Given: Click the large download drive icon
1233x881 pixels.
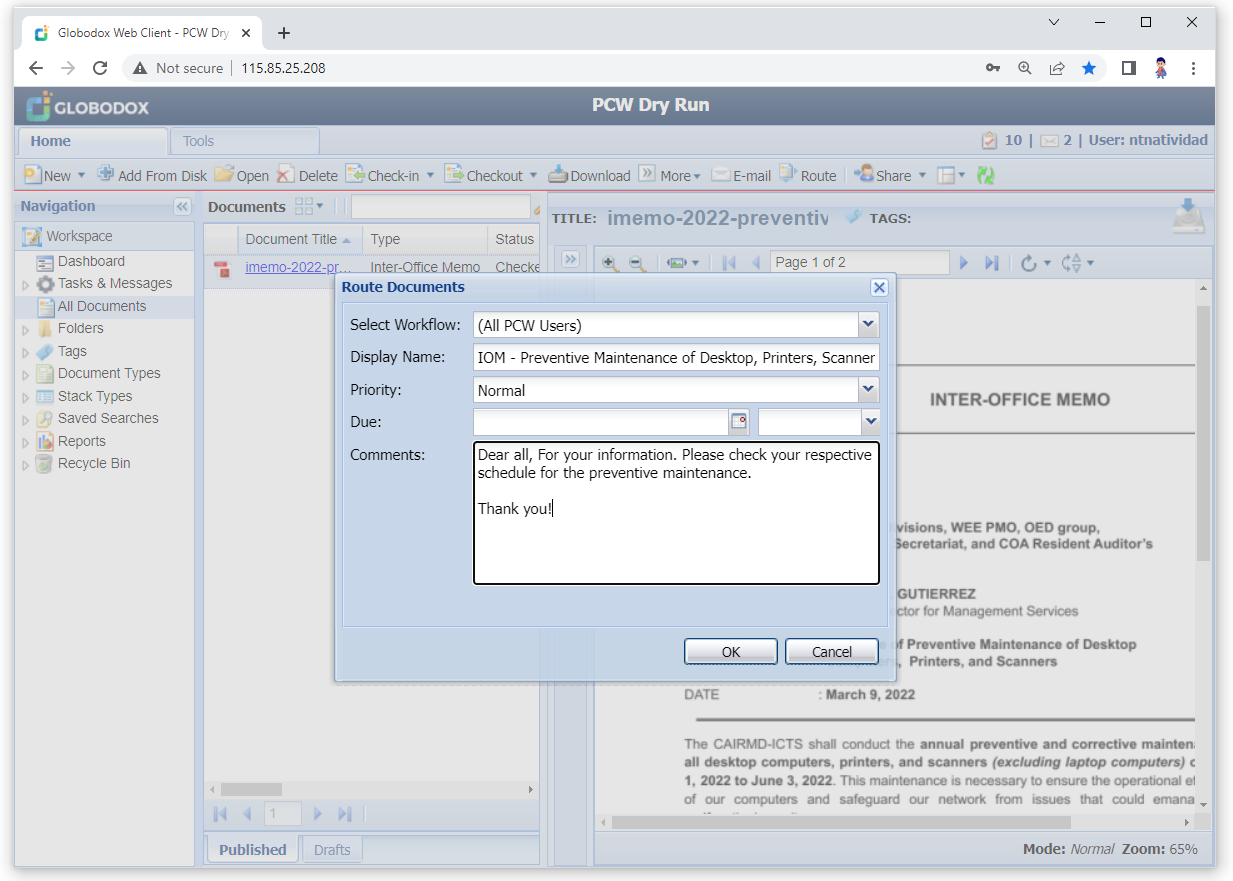Looking at the screenshot, I should (x=1188, y=216).
